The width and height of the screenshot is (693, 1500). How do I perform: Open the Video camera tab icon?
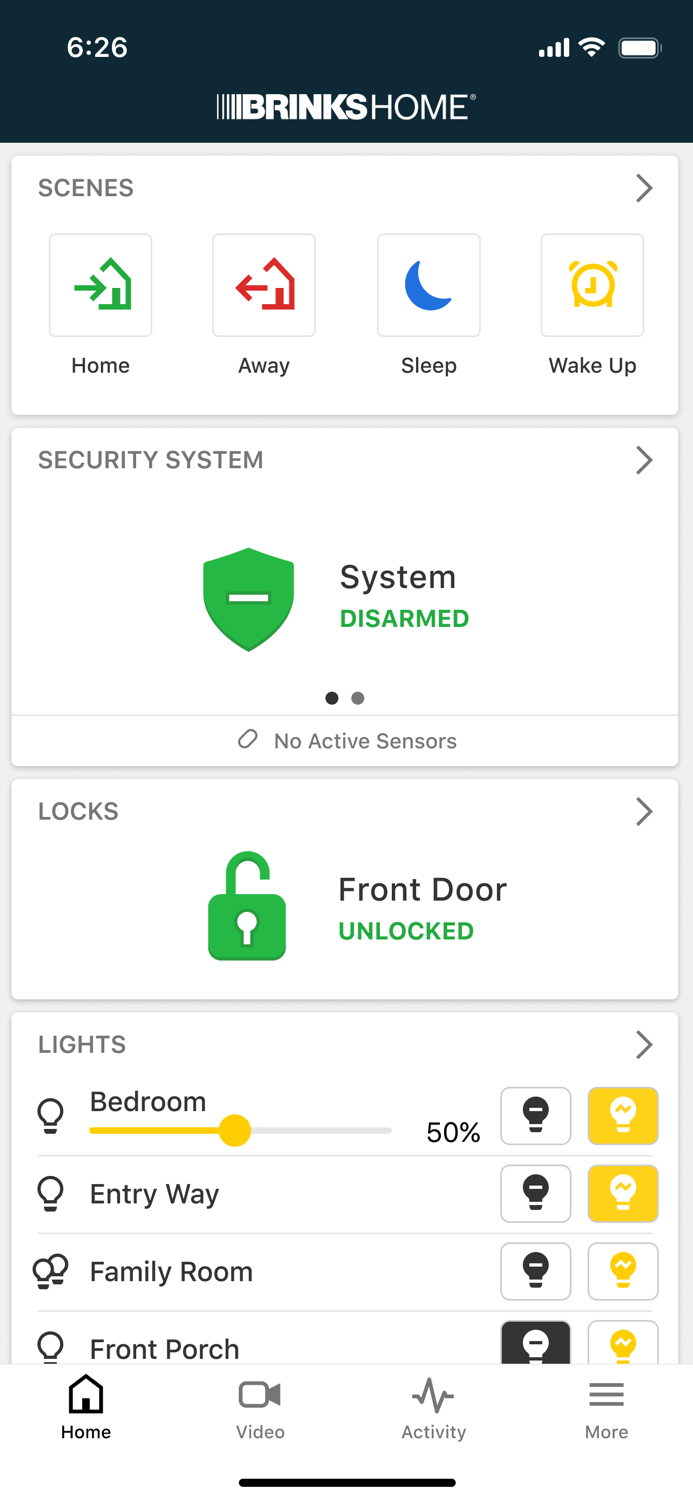pyautogui.click(x=260, y=1393)
